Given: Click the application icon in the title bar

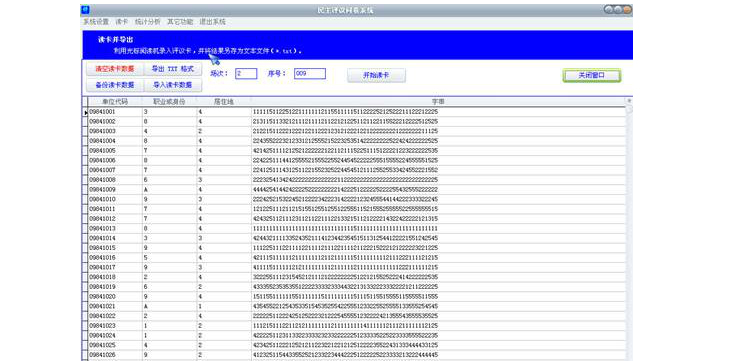Looking at the screenshot, I should [85, 9].
